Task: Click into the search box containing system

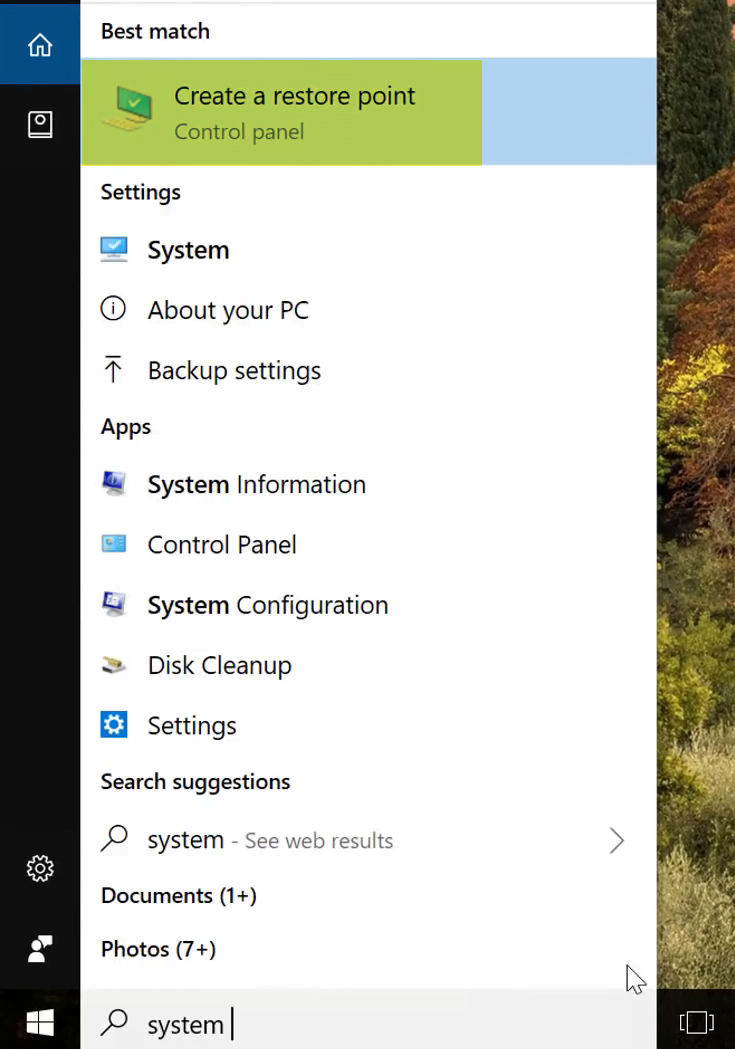Action: click(x=369, y=1024)
